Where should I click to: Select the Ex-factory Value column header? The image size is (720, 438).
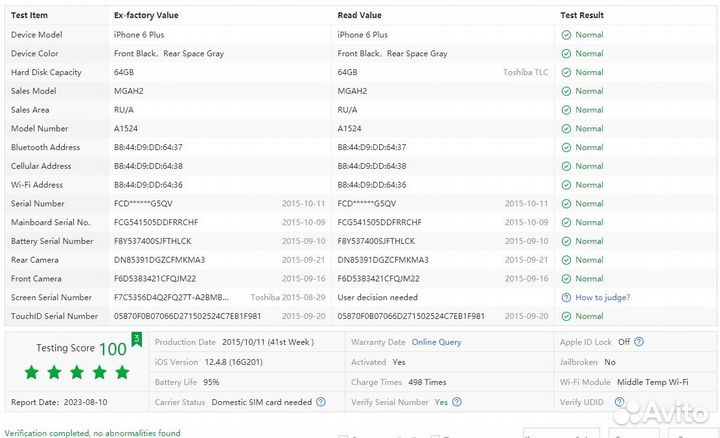click(x=146, y=15)
